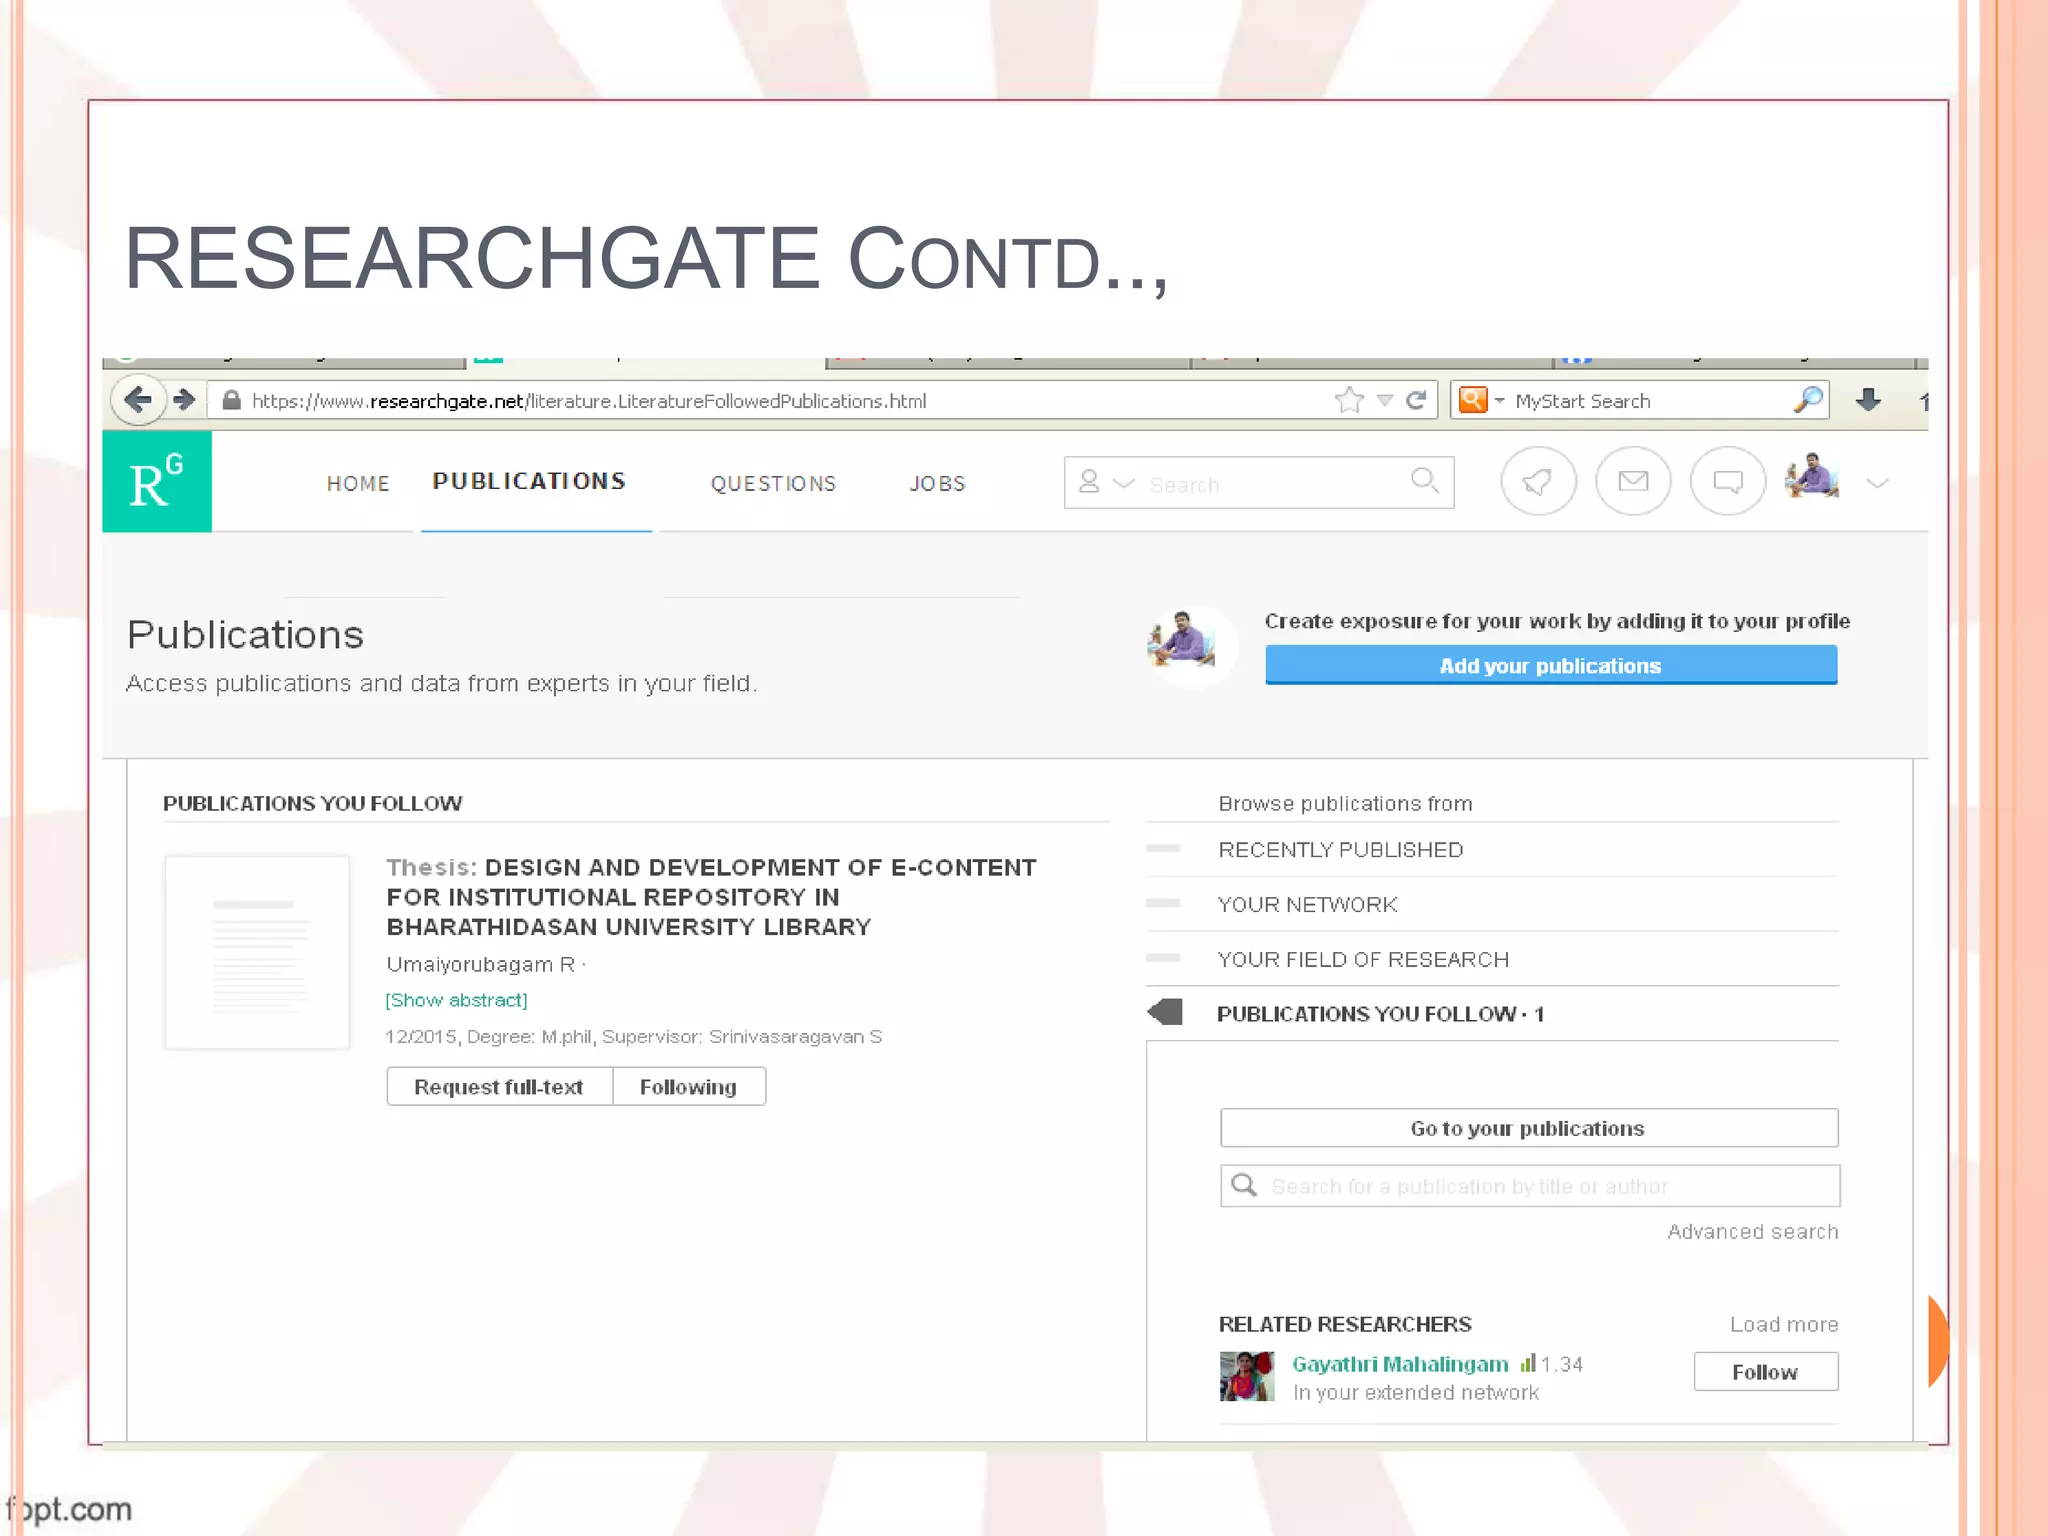
Task: Open messages envelope icon
Action: [x=1633, y=482]
